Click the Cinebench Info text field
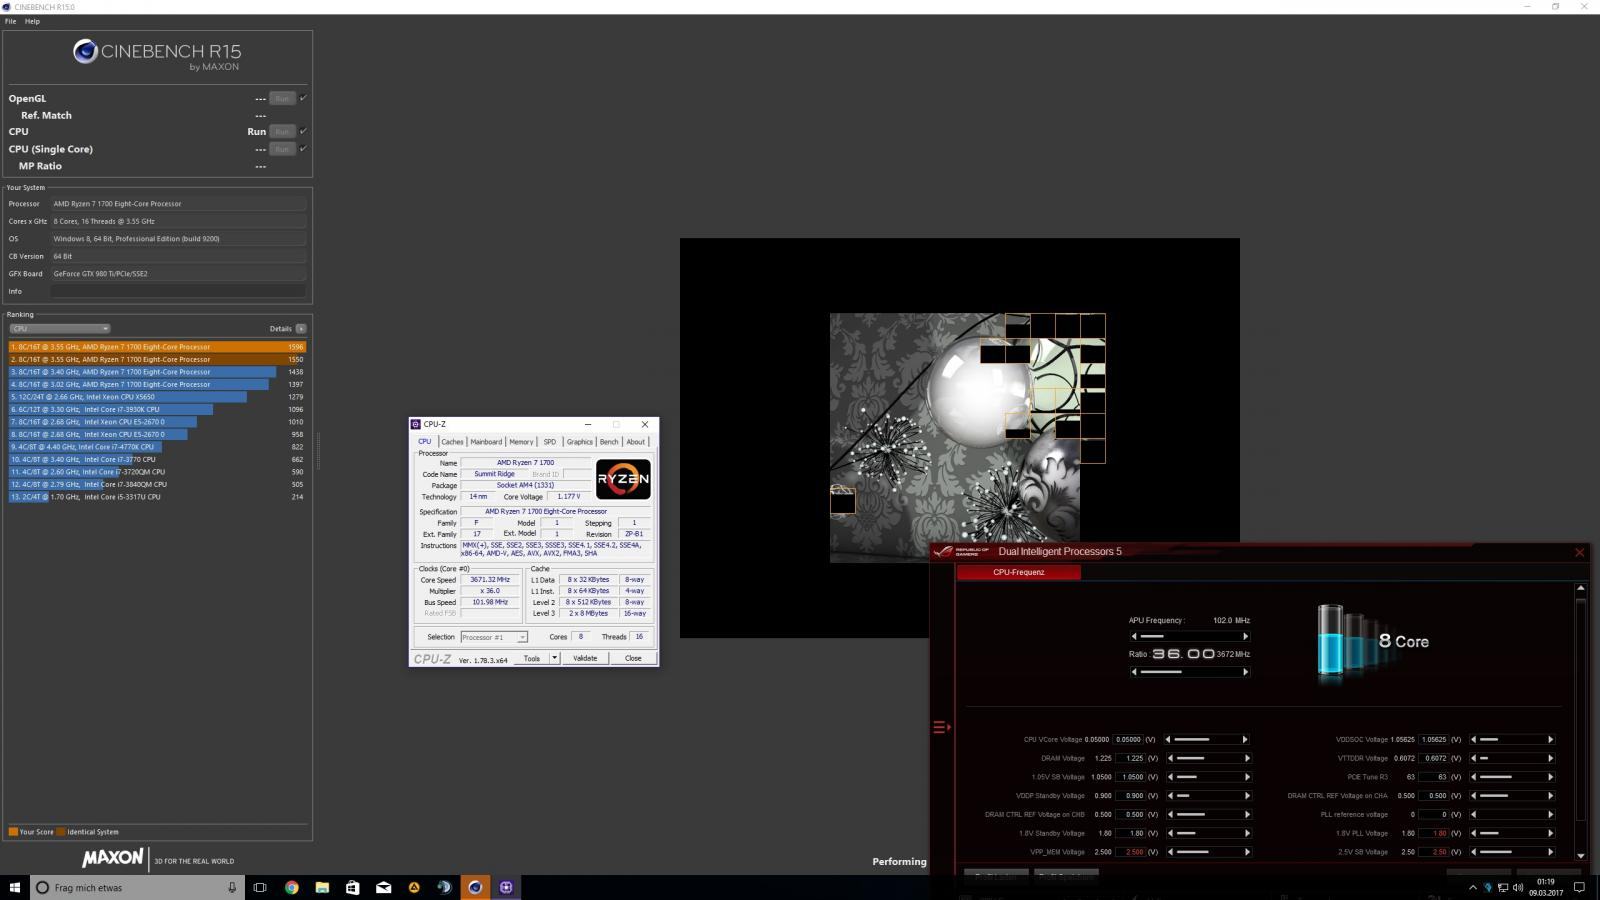The width and height of the screenshot is (1600, 900). (x=178, y=291)
